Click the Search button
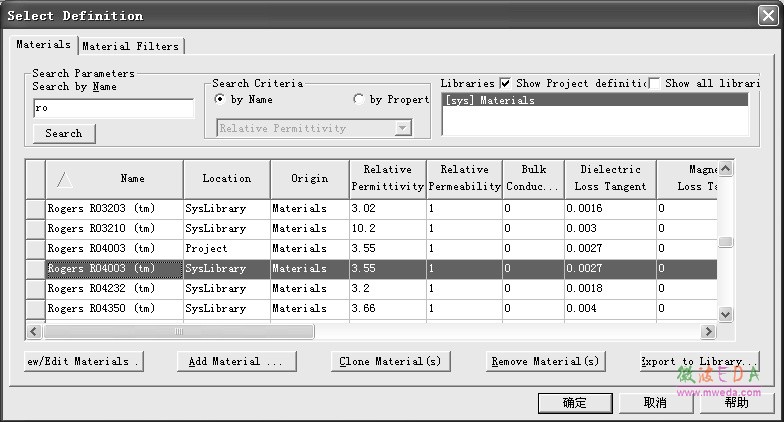This screenshot has height=422, width=784. tap(64, 134)
